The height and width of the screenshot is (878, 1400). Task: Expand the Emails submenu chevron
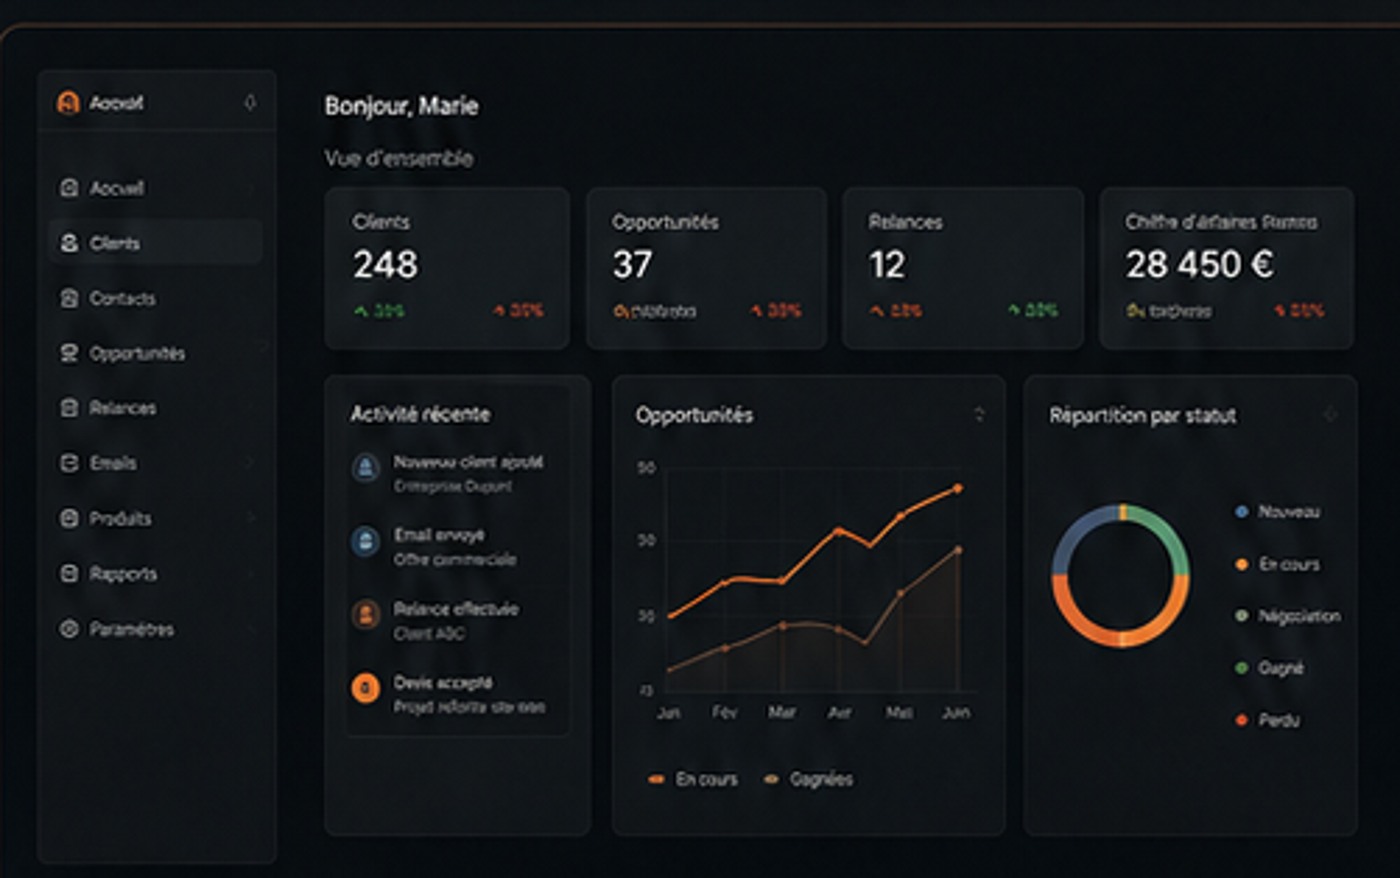[250, 463]
